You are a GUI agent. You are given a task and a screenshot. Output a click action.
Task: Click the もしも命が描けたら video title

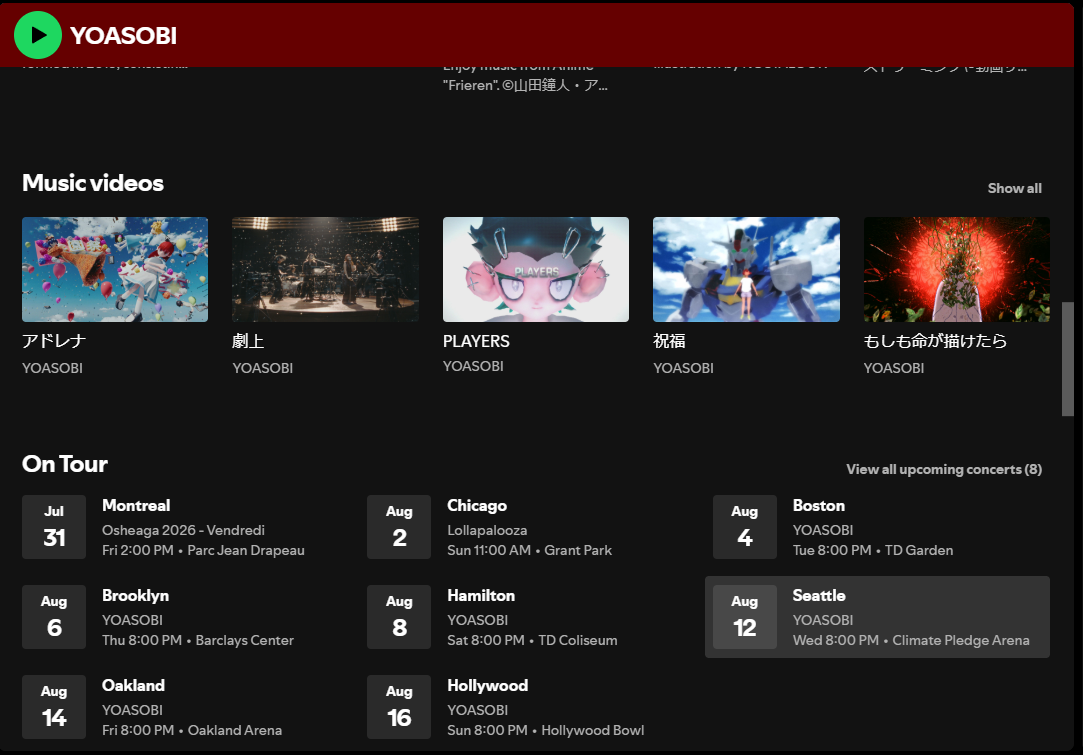[x=935, y=341]
